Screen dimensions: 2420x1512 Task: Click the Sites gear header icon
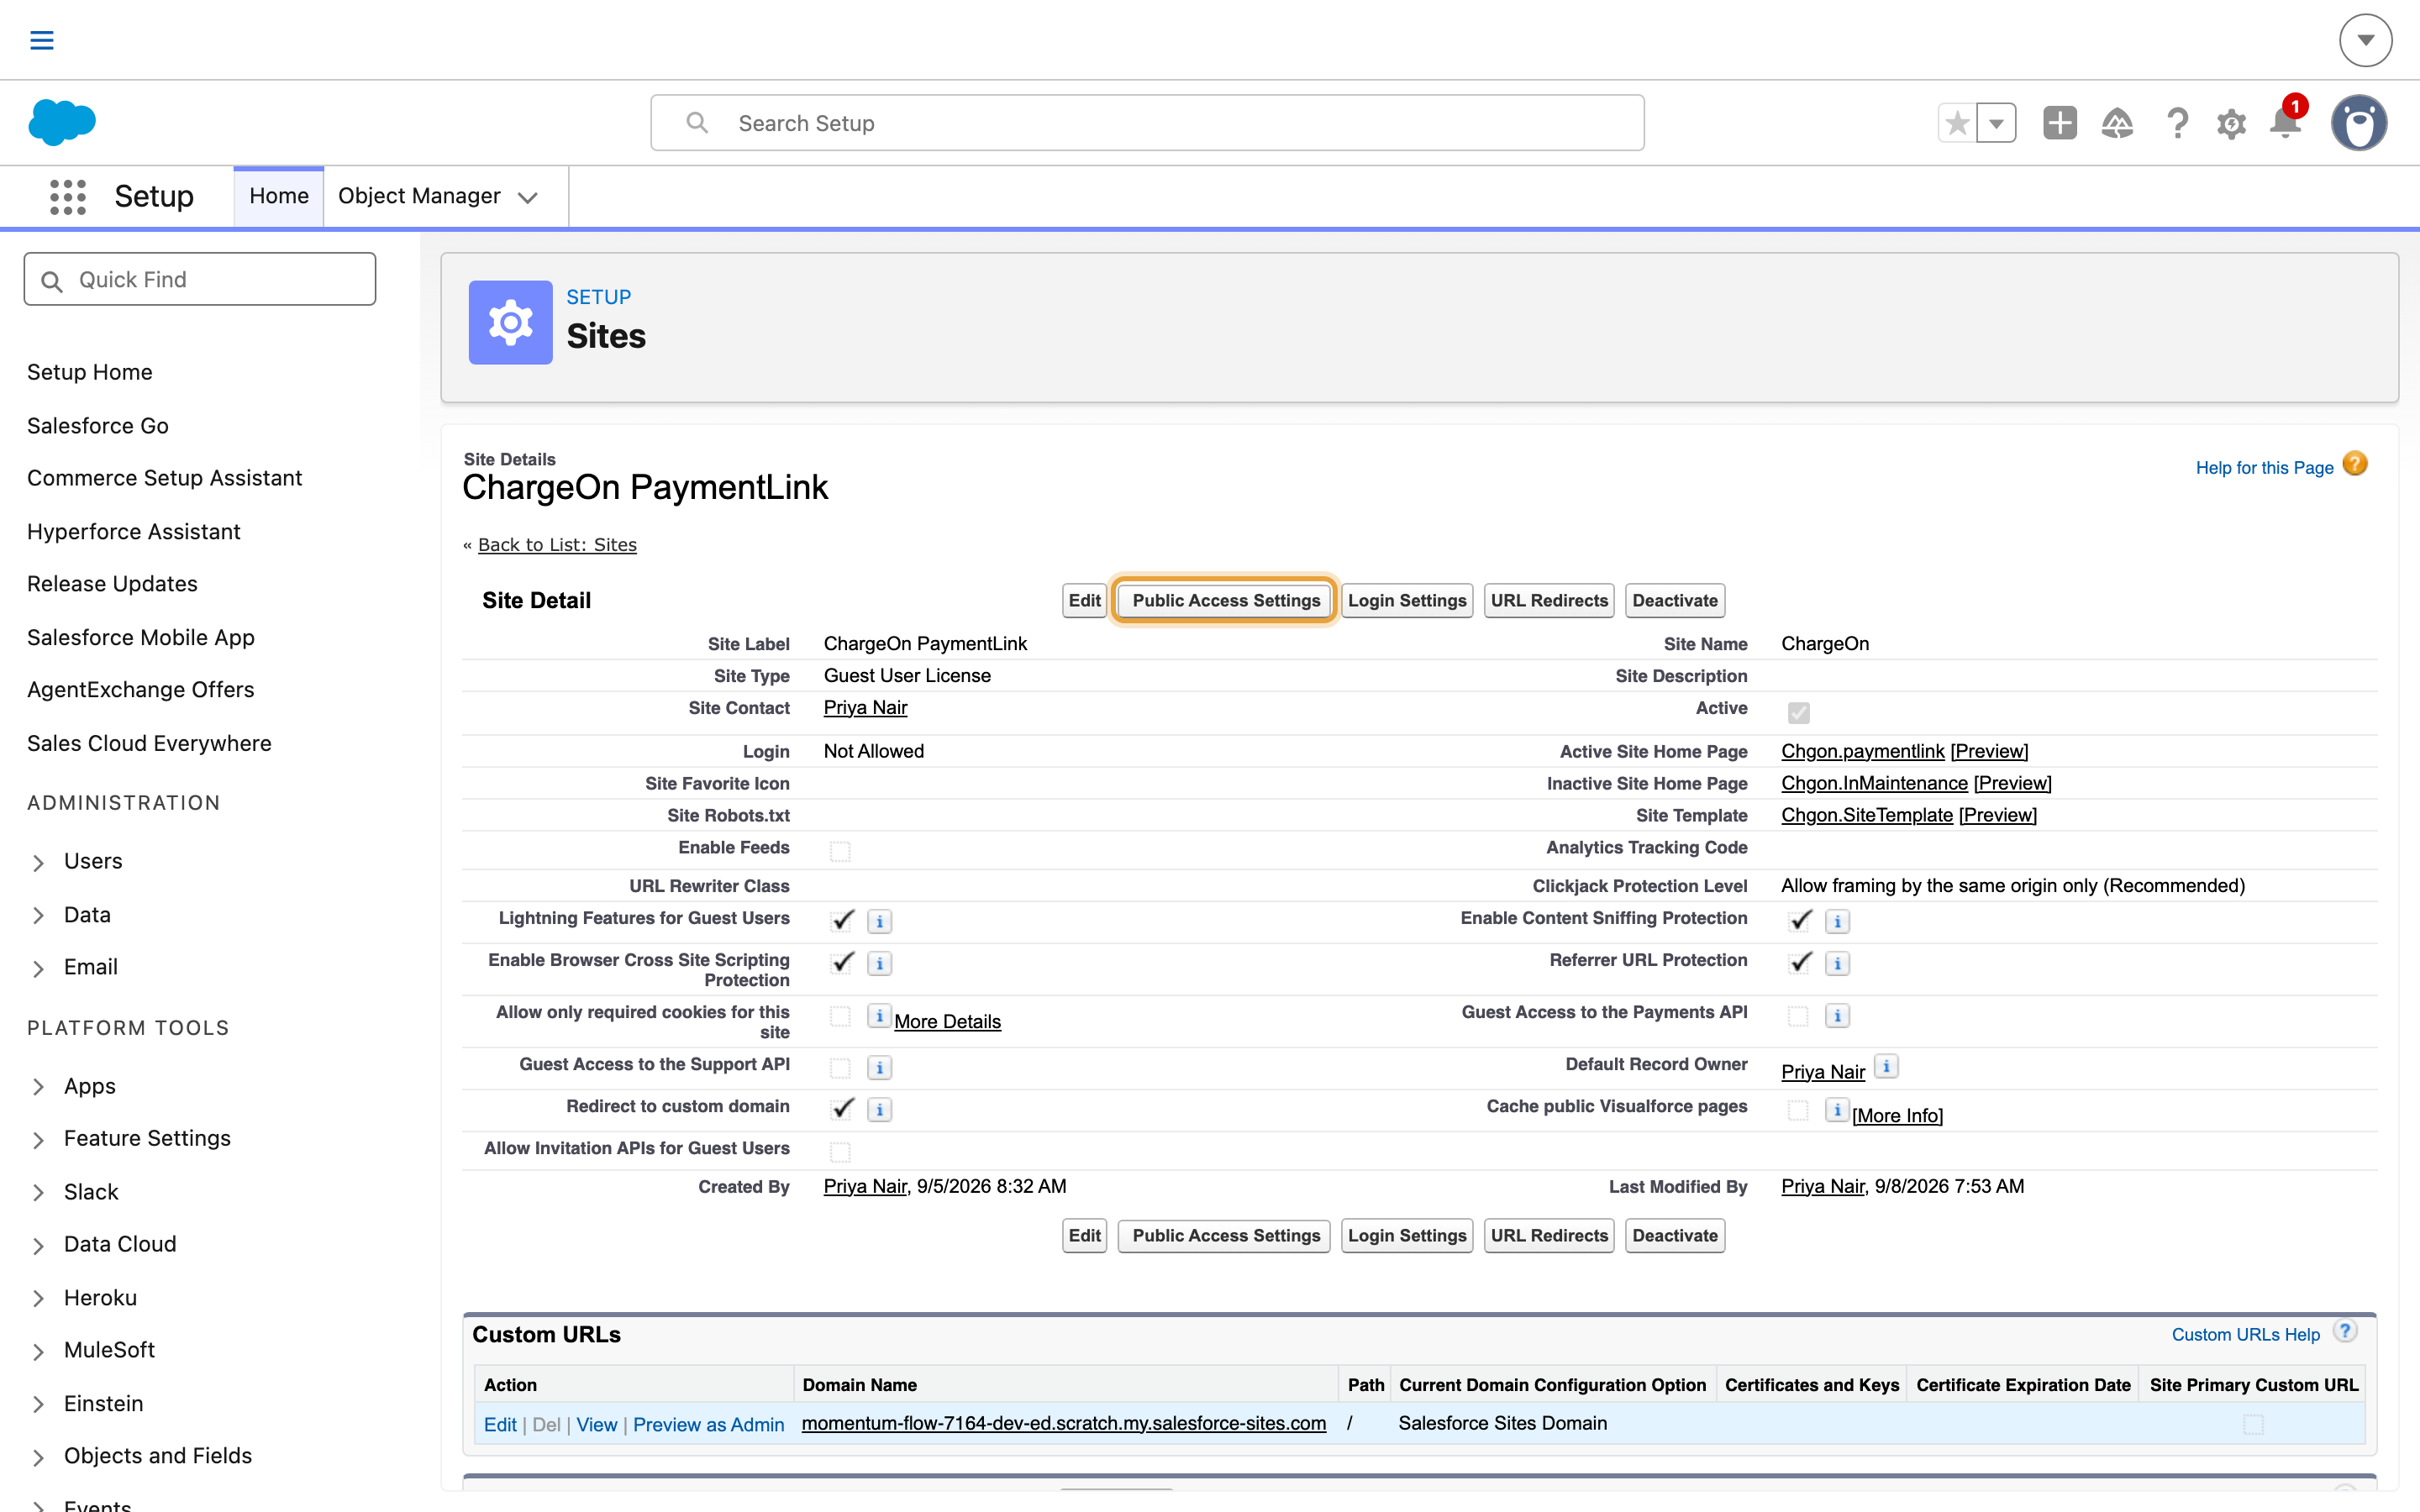tap(510, 322)
